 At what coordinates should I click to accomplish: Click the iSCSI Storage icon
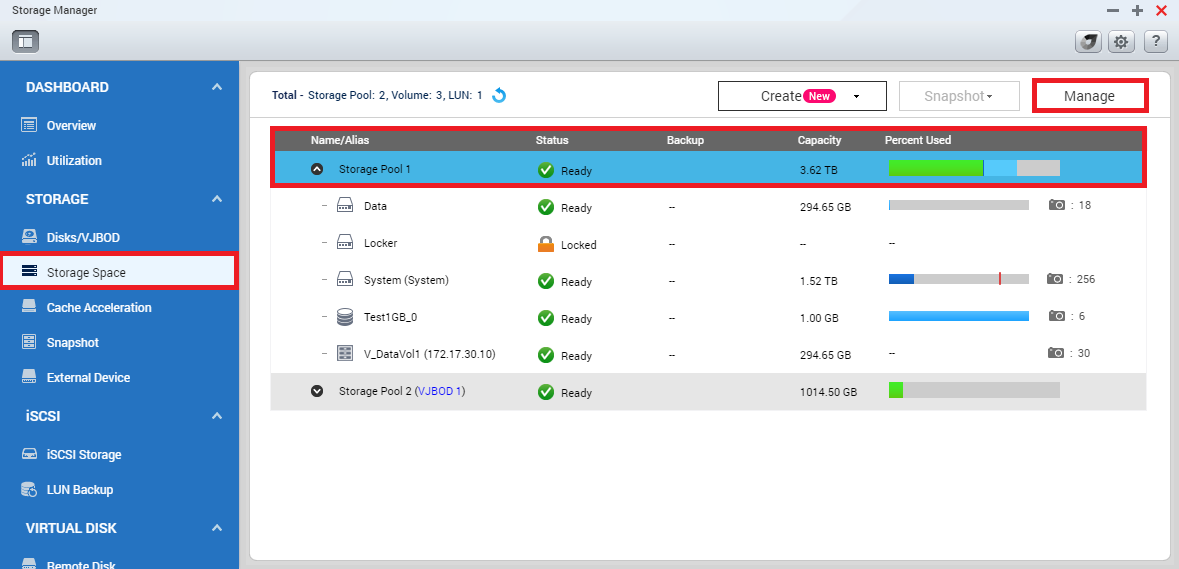29,454
